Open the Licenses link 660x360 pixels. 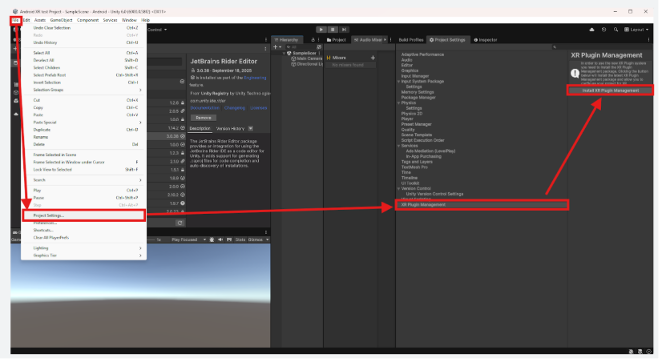point(258,108)
